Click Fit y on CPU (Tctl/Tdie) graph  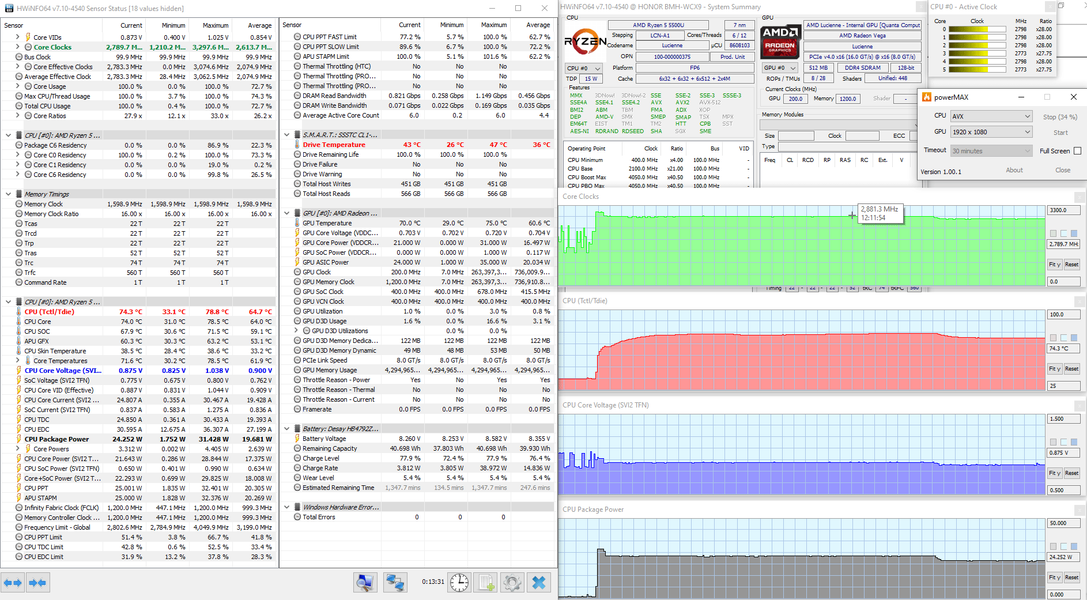pos(1054,369)
